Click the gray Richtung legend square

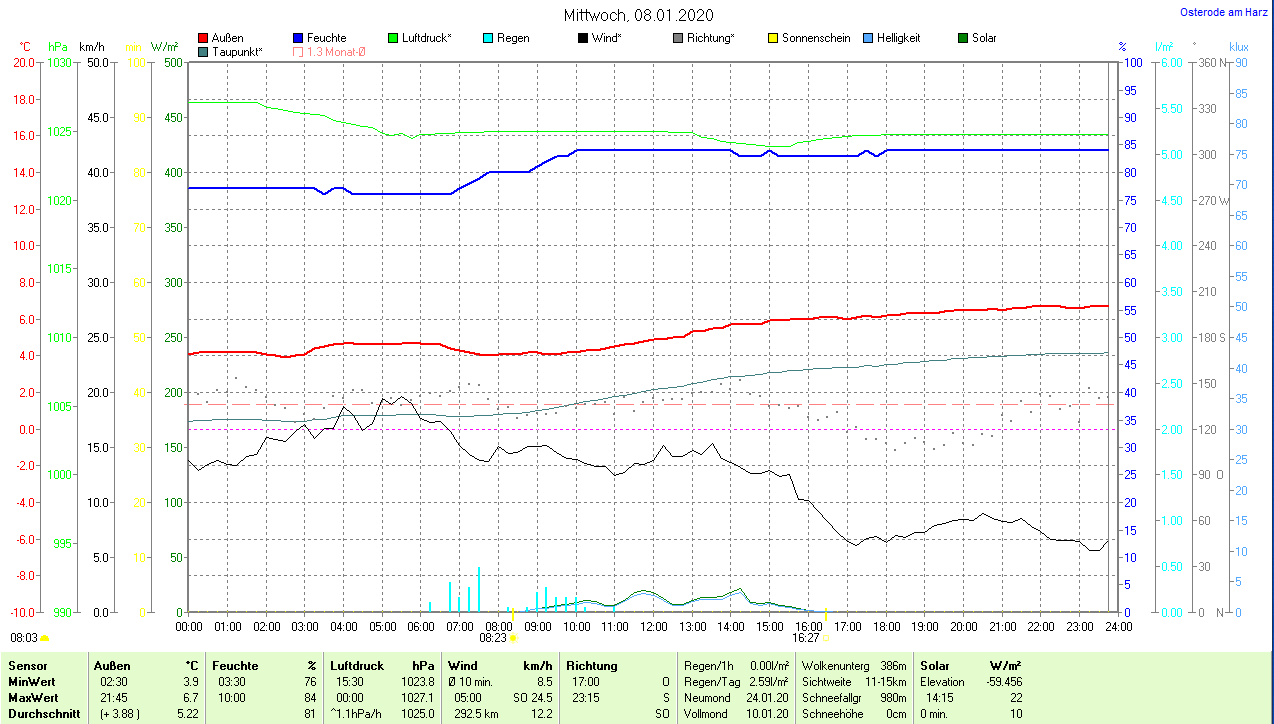point(678,38)
